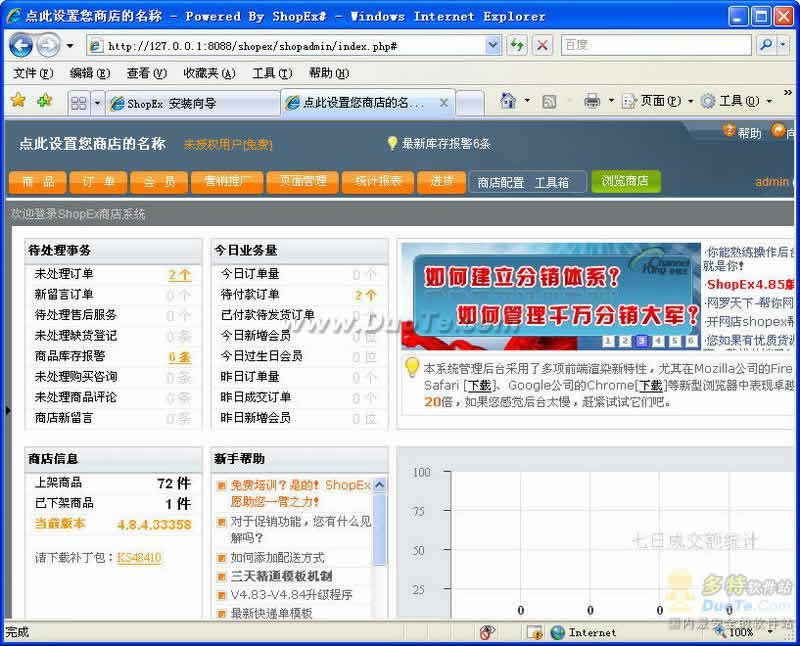Image resolution: width=800 pixels, height=646 pixels.
Task: Open the V4.83-V4.84升级程序 help item
Action: (x=291, y=595)
